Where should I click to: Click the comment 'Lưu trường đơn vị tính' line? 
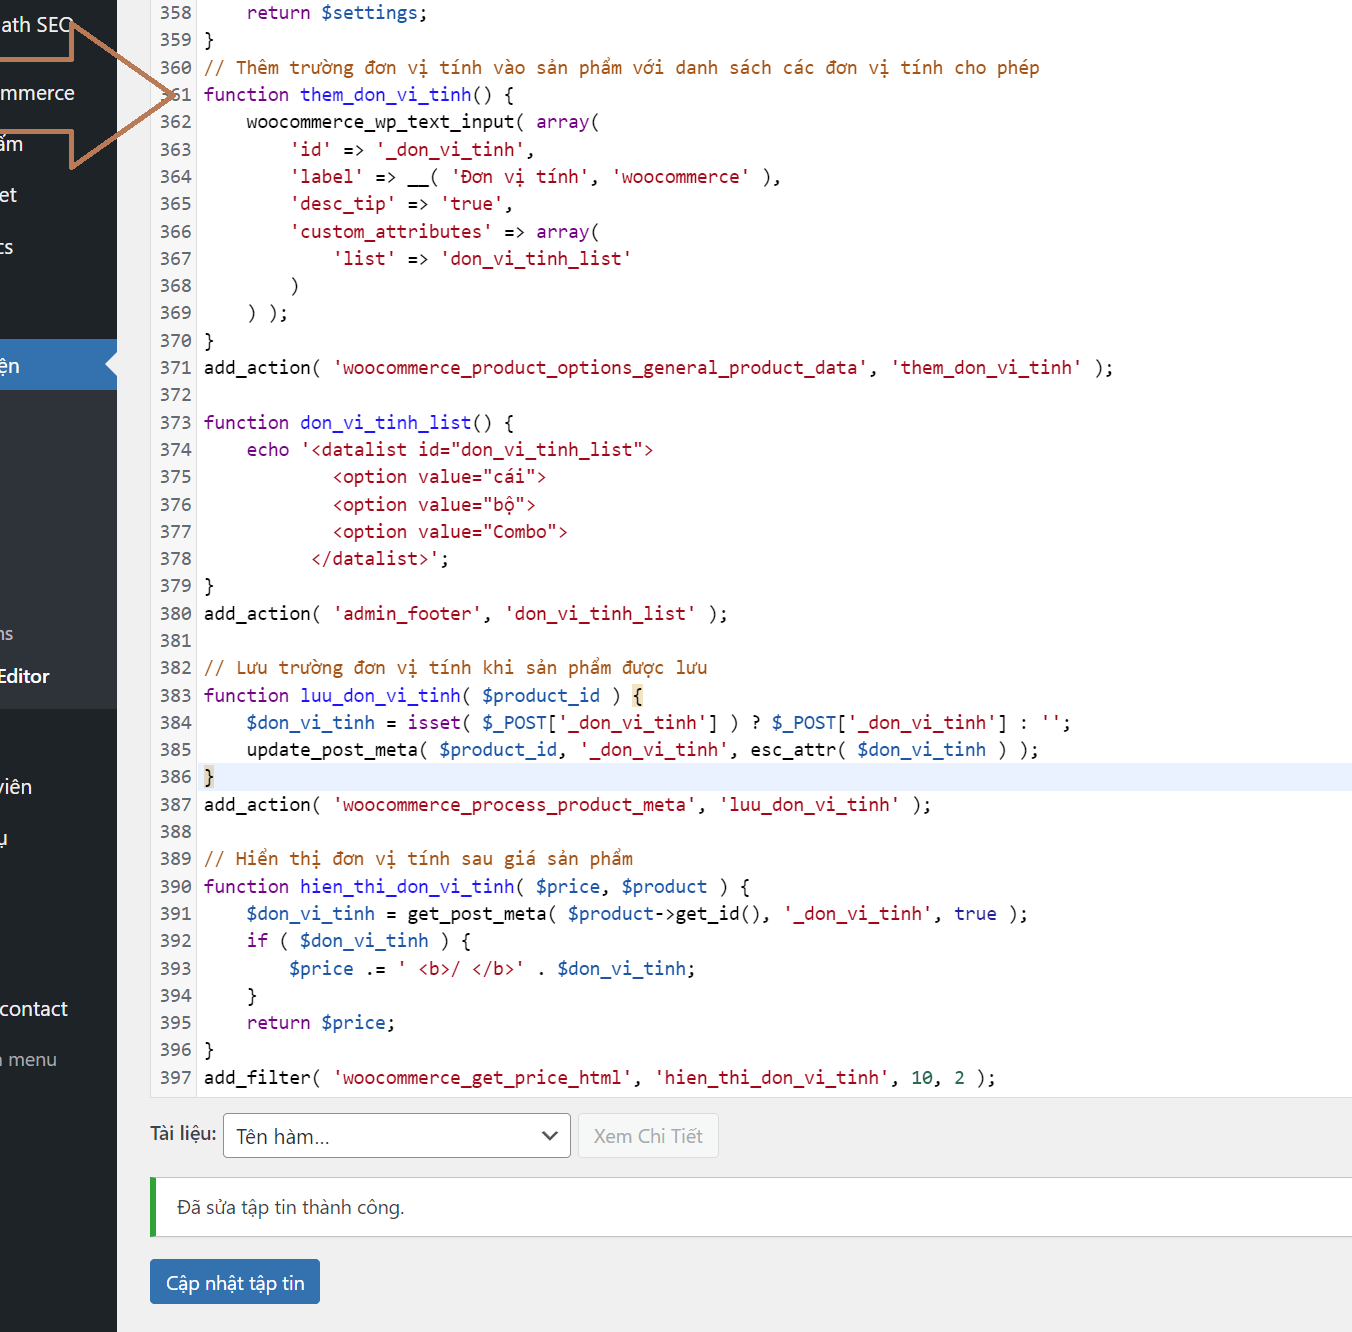(x=455, y=667)
